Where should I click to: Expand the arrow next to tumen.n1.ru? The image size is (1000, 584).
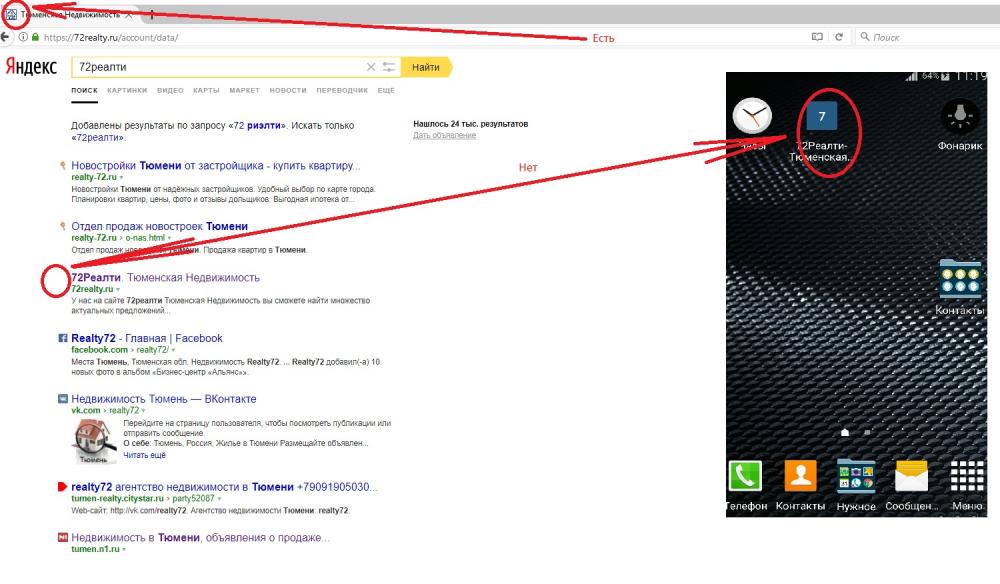(124, 550)
